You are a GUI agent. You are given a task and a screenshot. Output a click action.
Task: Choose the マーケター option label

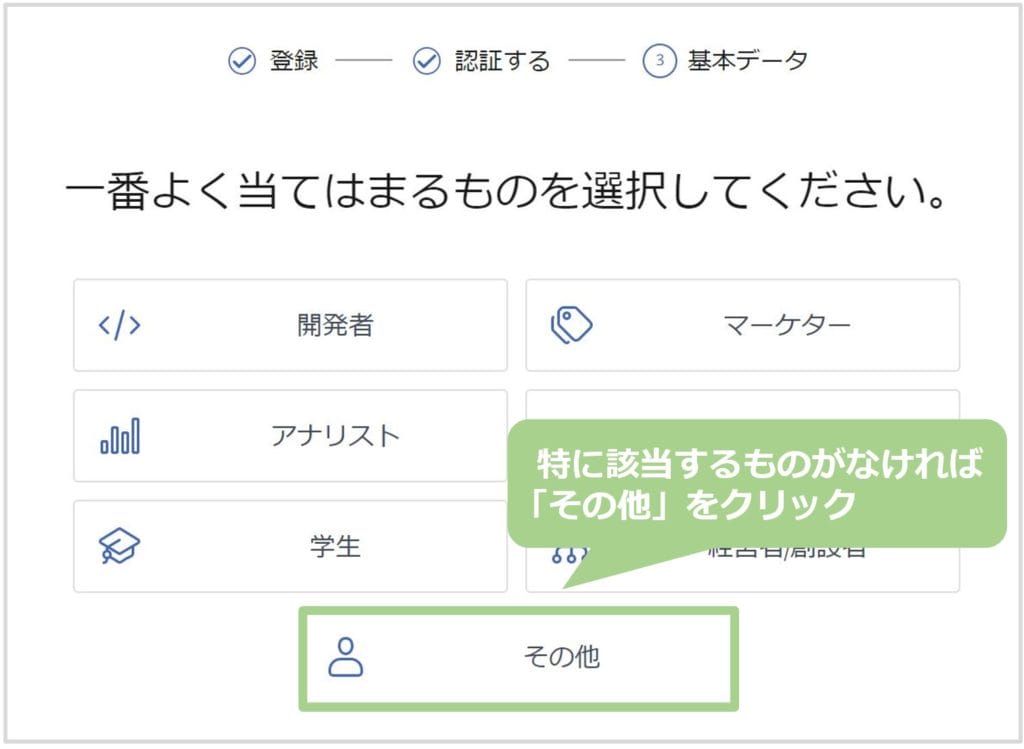pyautogui.click(x=787, y=325)
